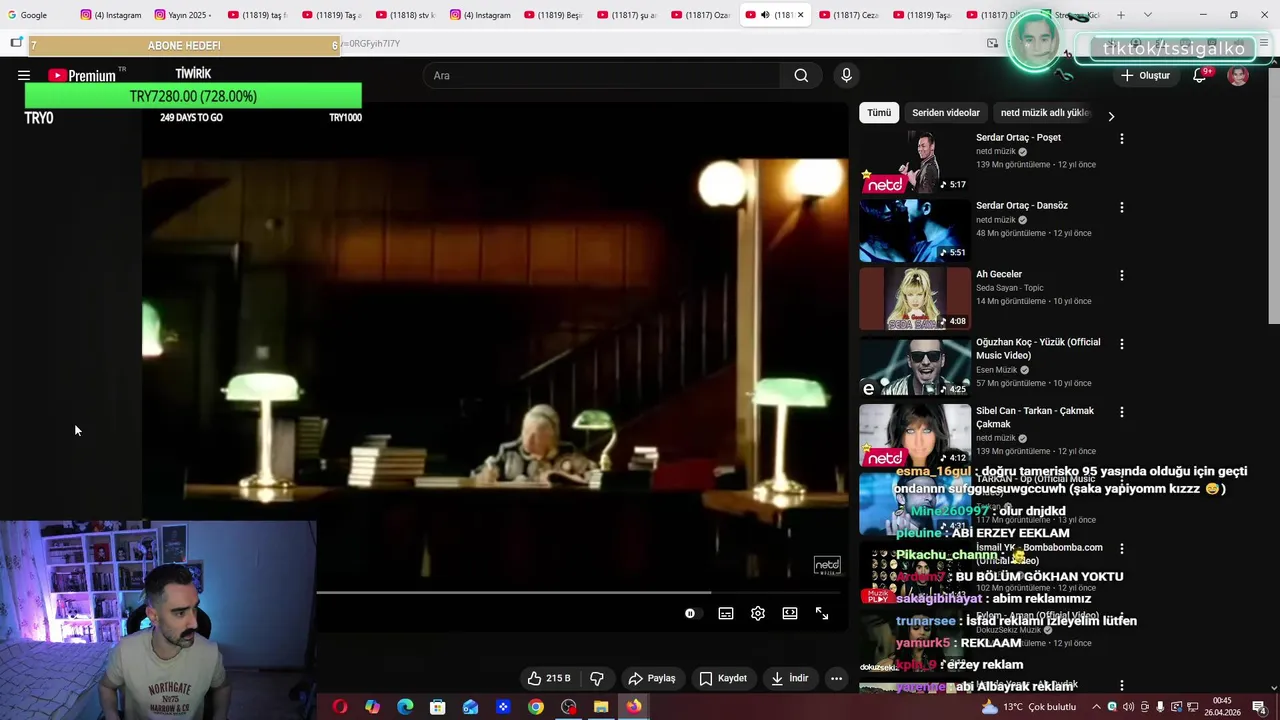Download the video with İndir
1280x720 pixels.
click(x=789, y=678)
